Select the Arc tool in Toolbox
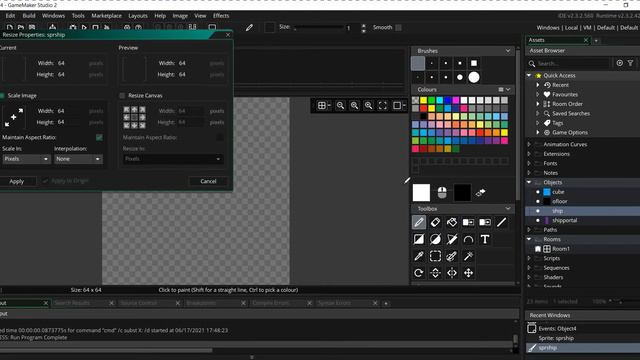The image size is (640, 360). [x=469, y=239]
